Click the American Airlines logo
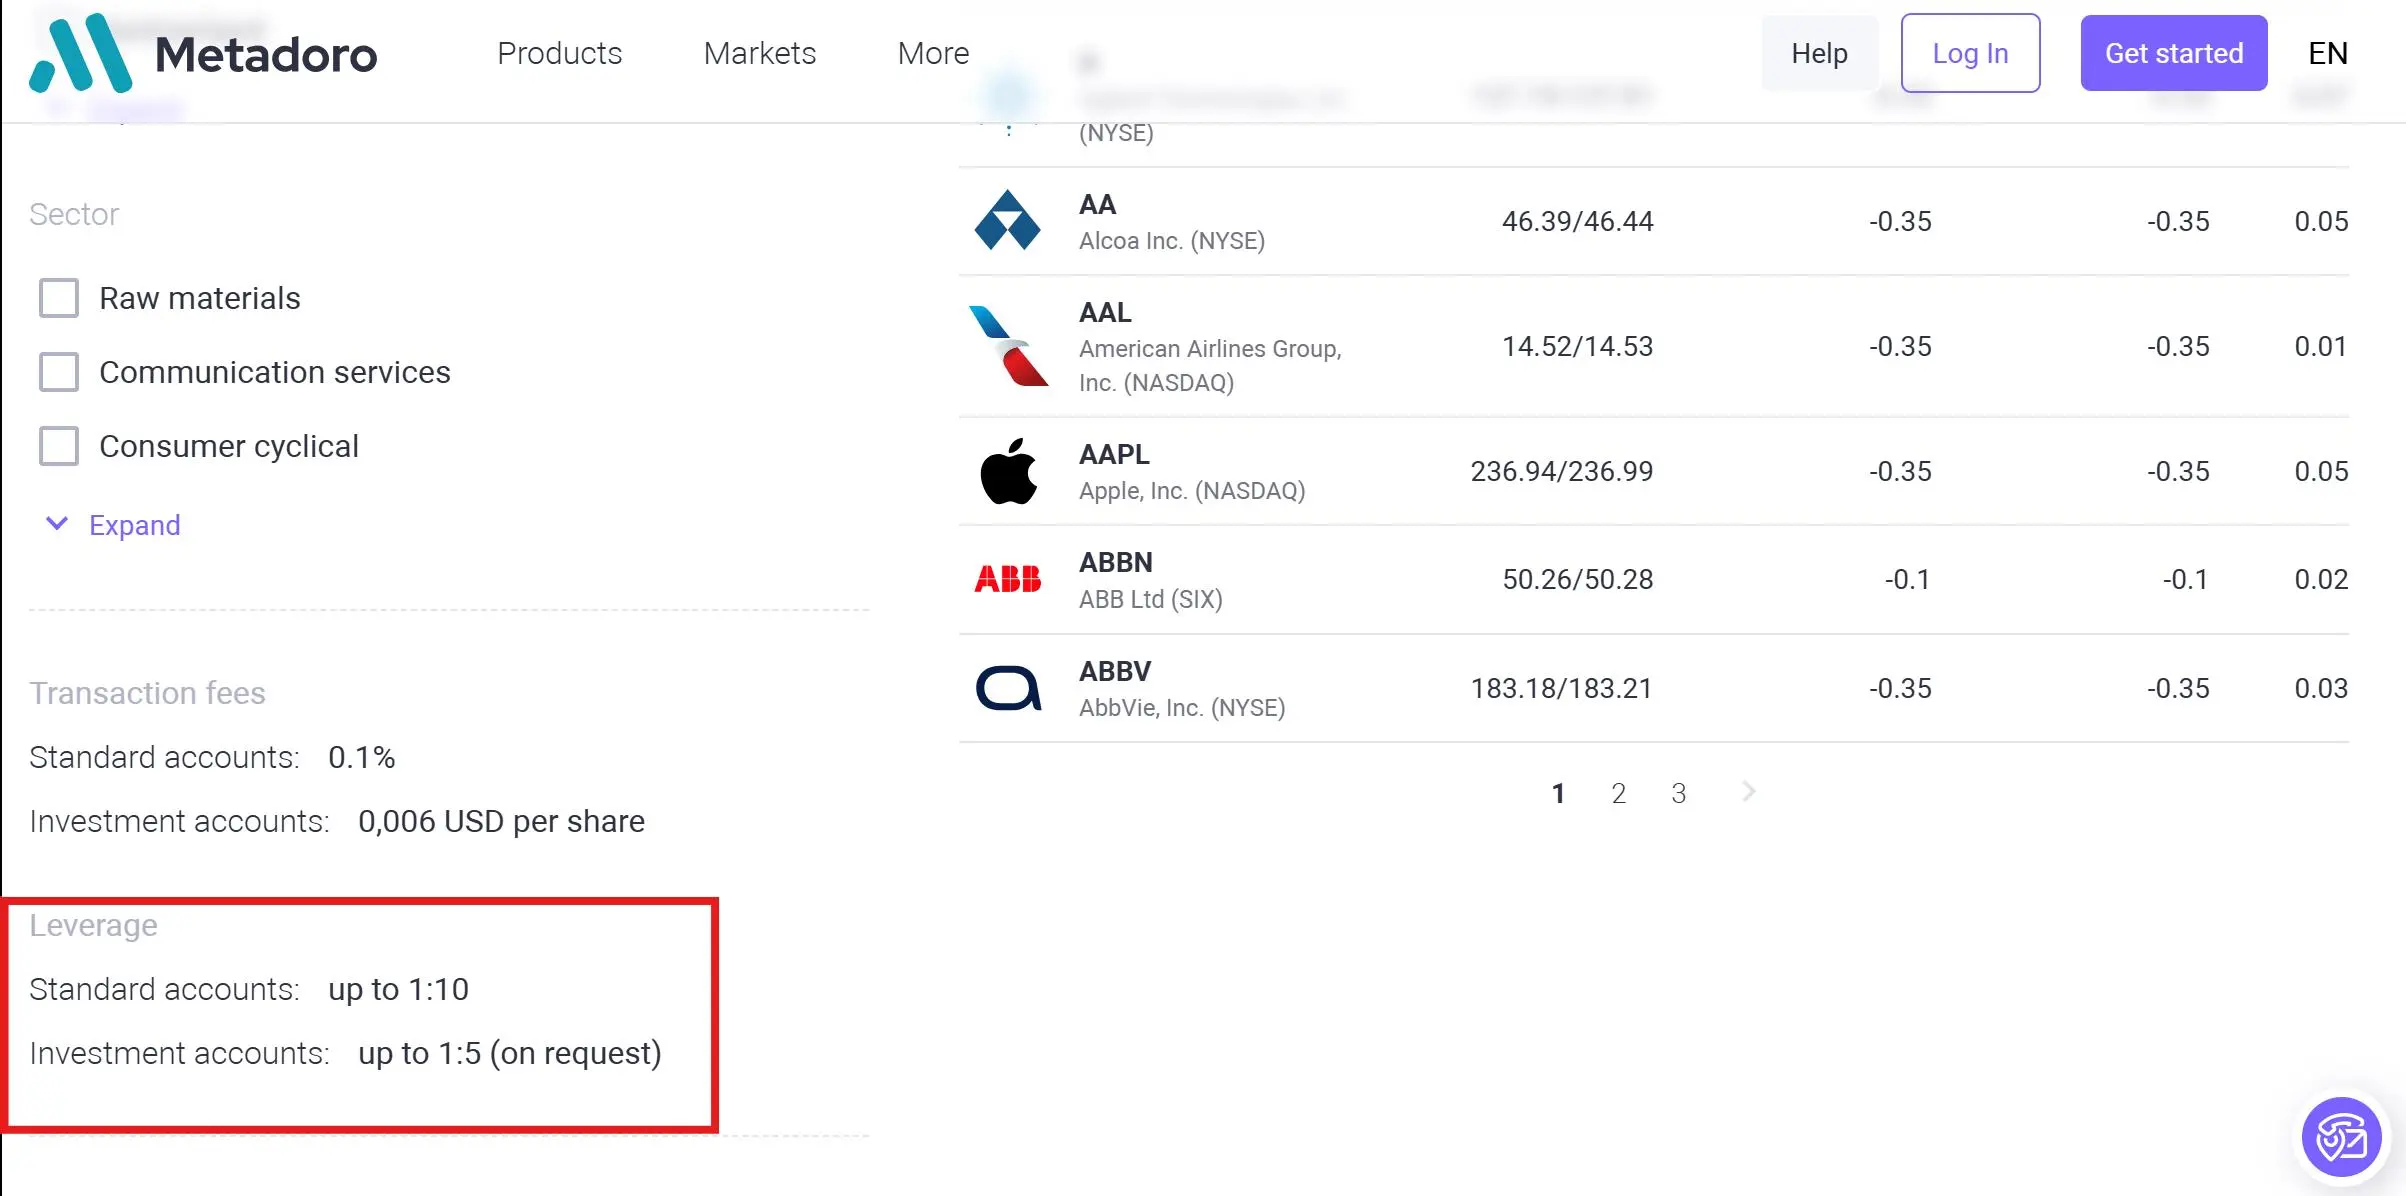The width and height of the screenshot is (2406, 1196). pyautogui.click(x=1008, y=346)
